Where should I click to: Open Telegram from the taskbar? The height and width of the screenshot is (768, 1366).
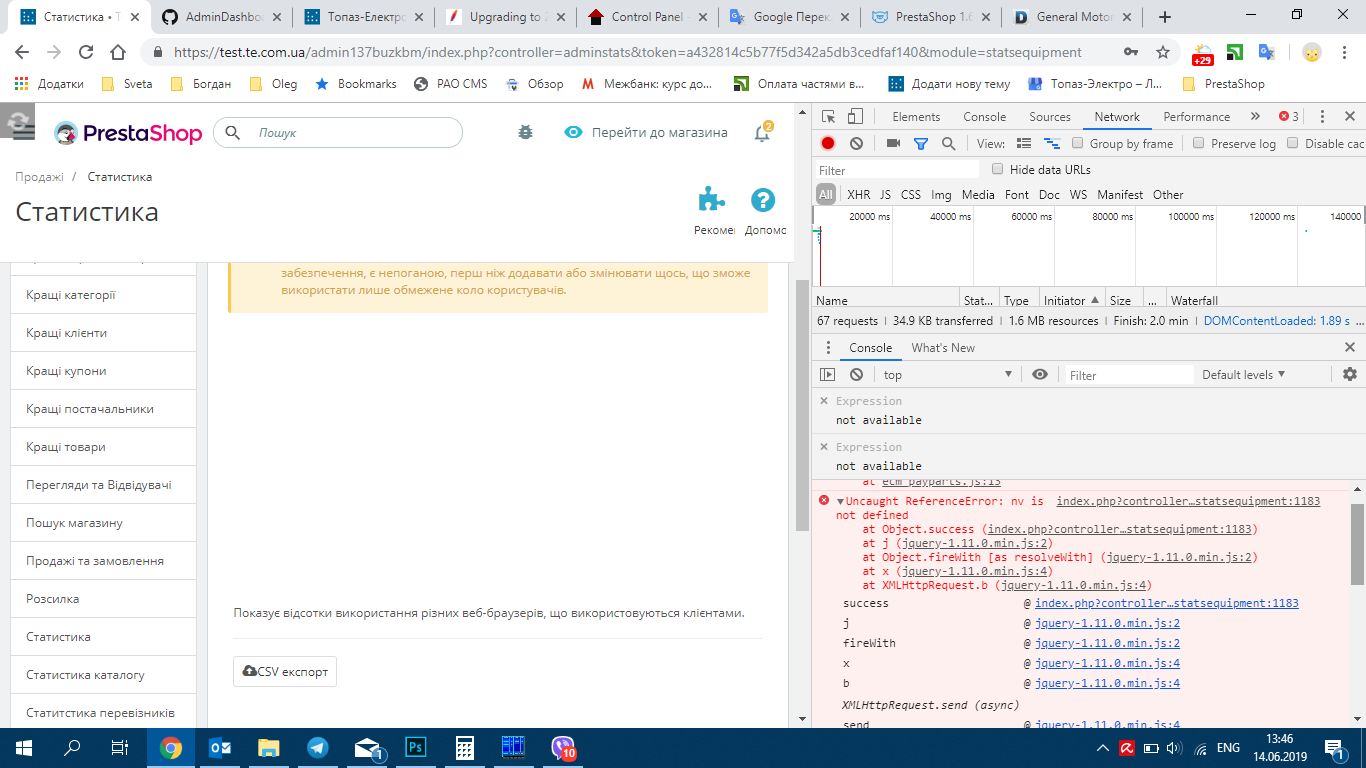[x=318, y=747]
